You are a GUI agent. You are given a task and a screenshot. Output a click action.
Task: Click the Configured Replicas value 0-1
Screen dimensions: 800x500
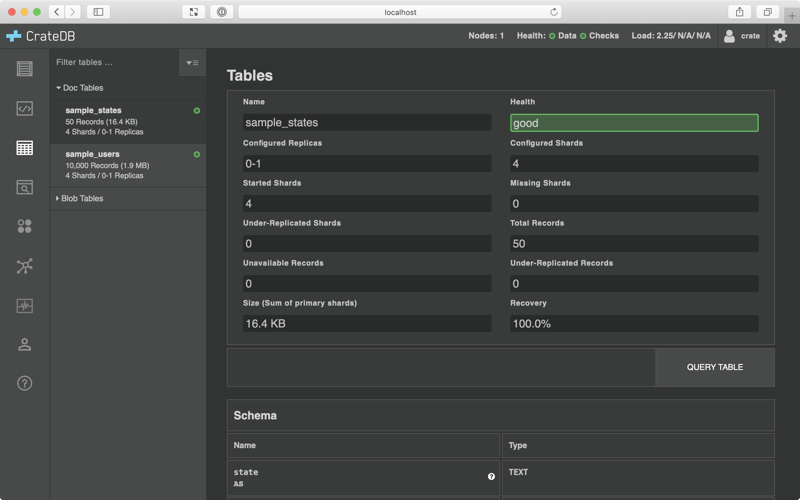367,163
